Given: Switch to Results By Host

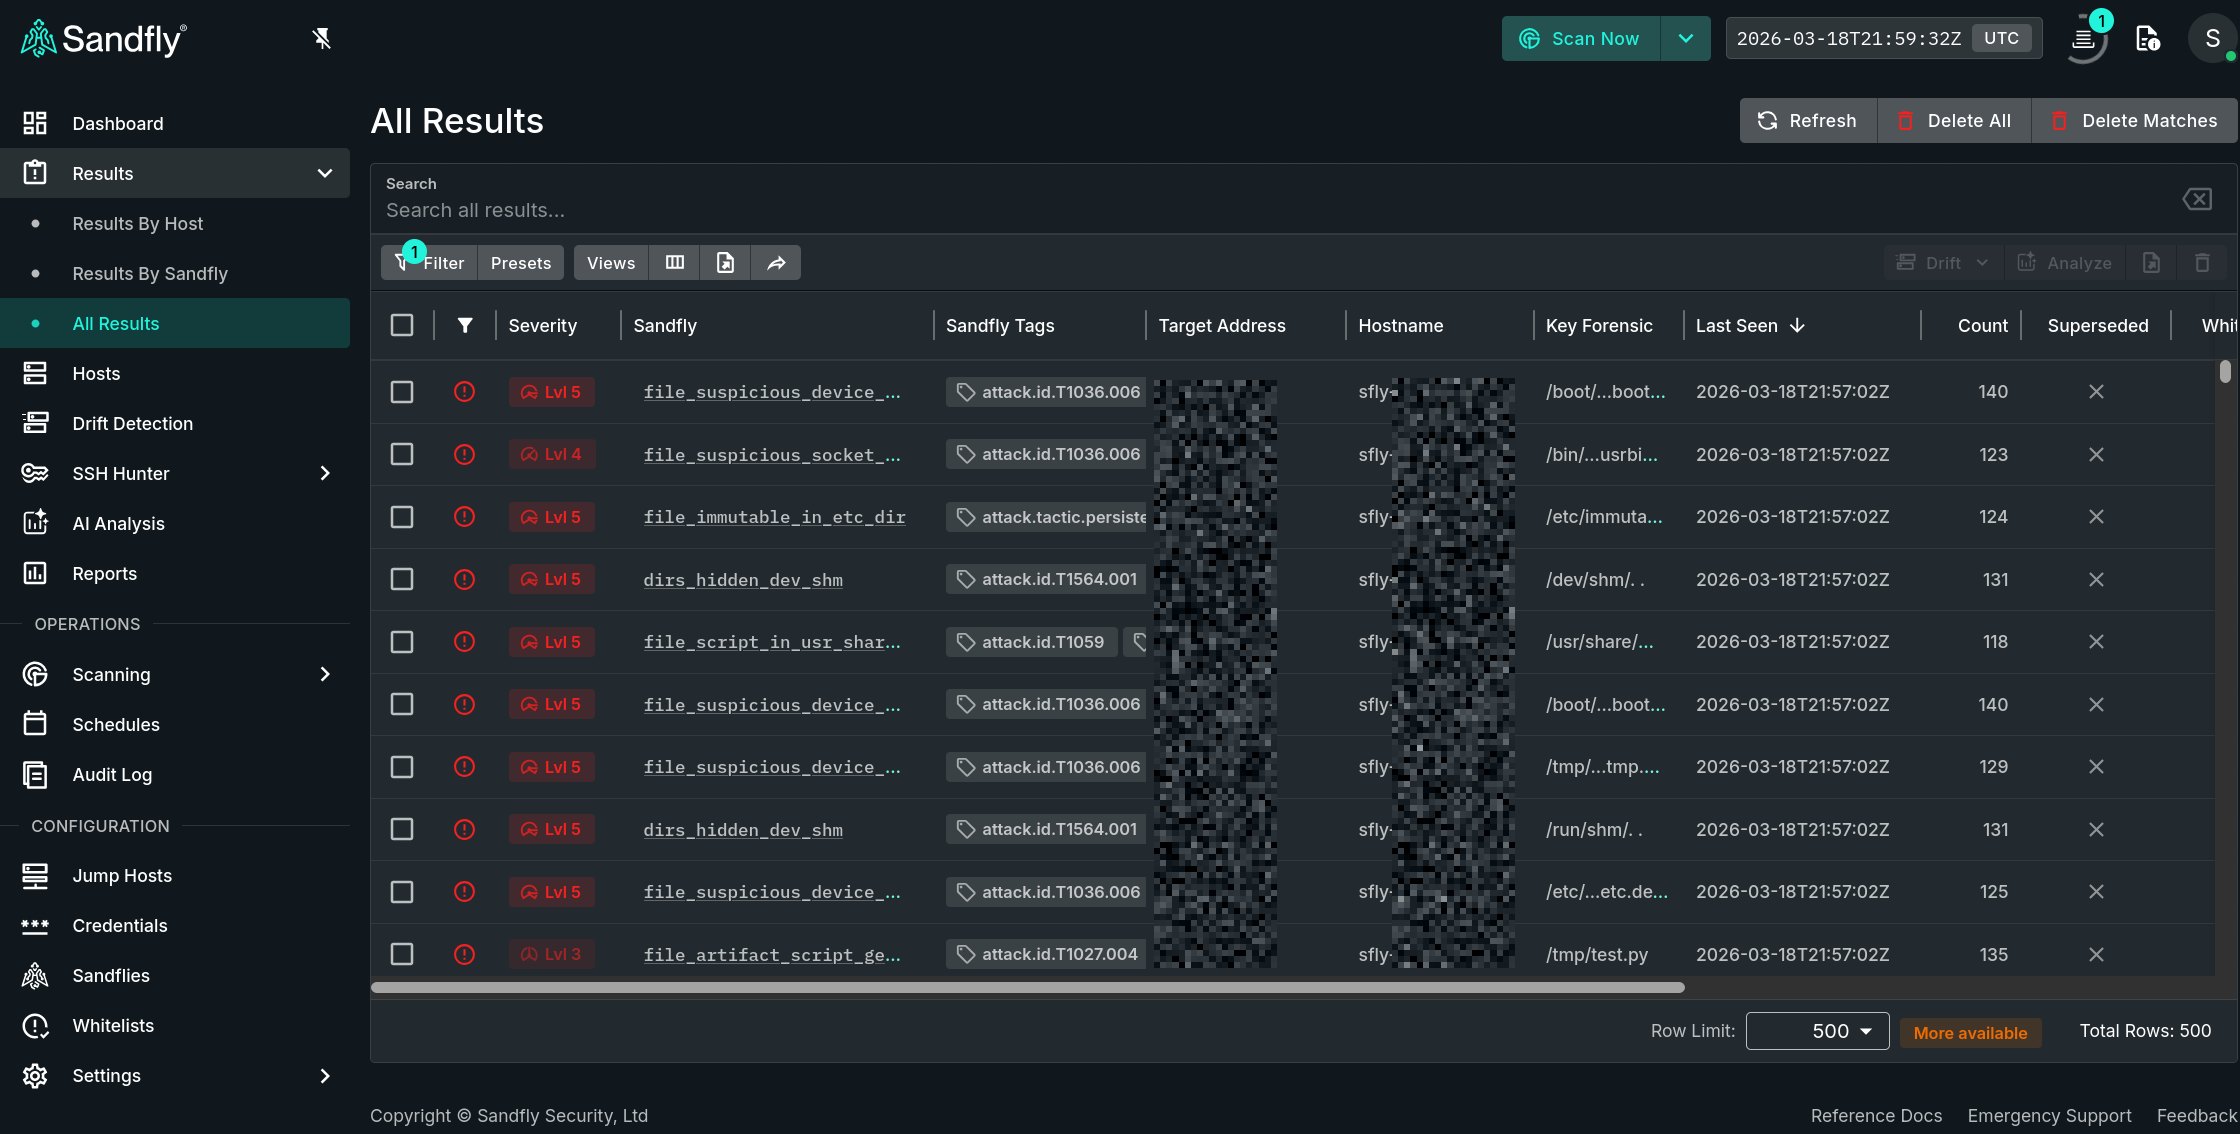Looking at the screenshot, I should coord(138,223).
